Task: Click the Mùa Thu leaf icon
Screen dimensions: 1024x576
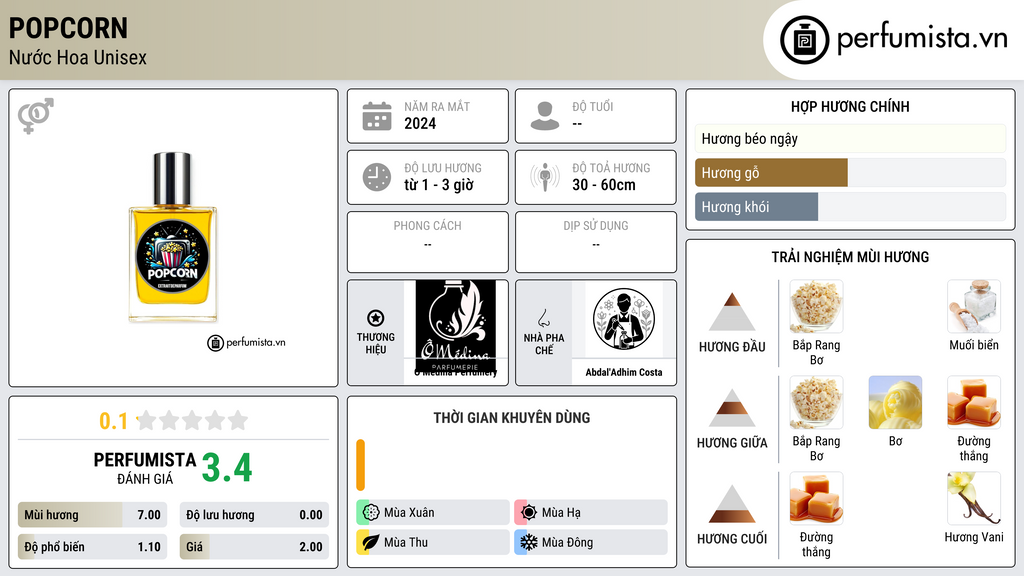Action: pos(371,542)
